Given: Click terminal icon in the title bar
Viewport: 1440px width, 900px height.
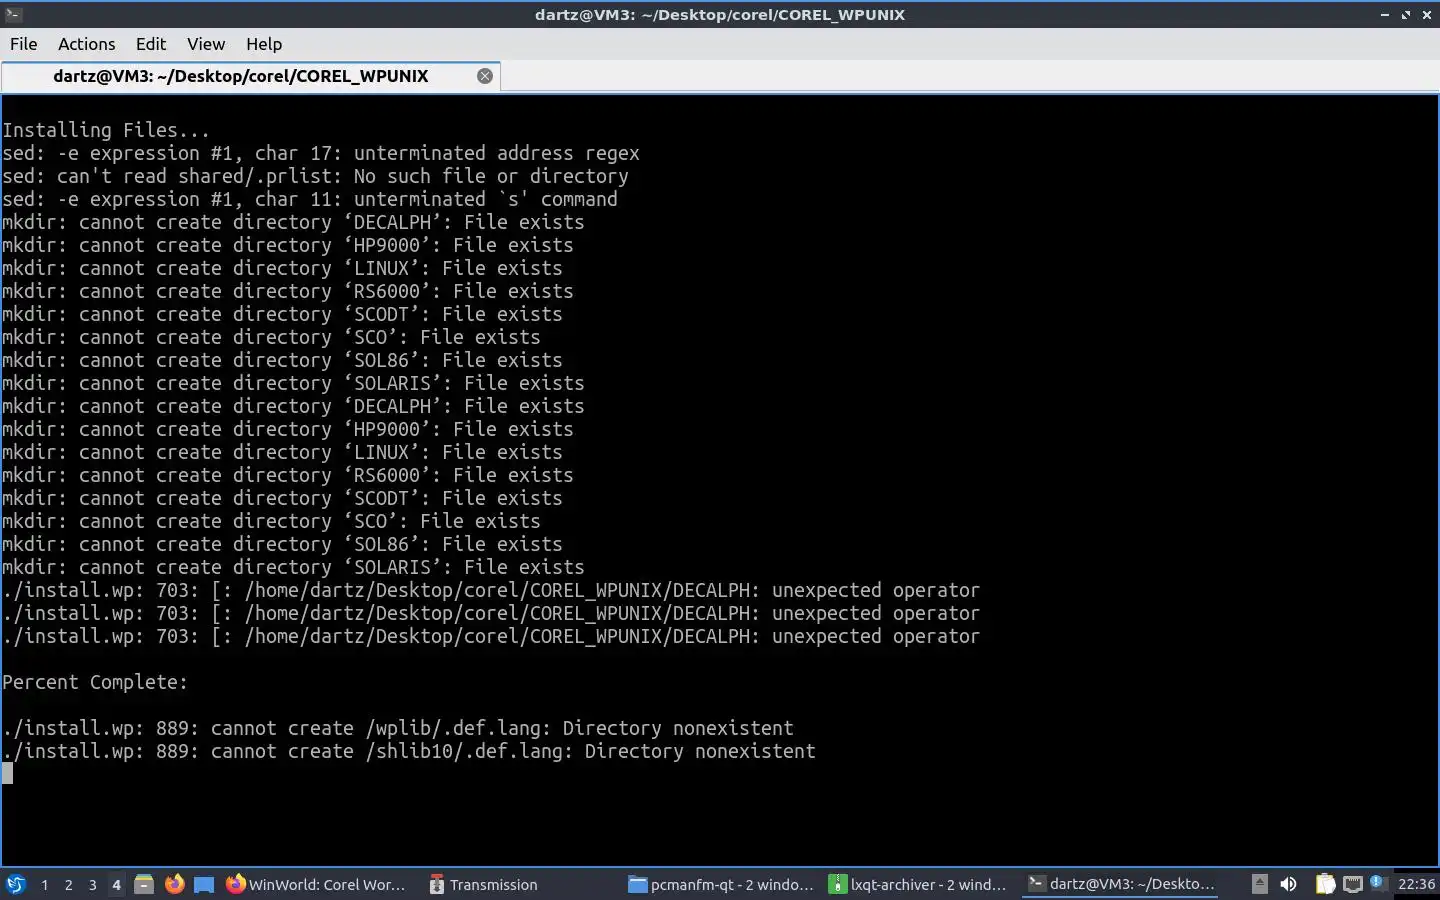Looking at the screenshot, I should click(13, 14).
